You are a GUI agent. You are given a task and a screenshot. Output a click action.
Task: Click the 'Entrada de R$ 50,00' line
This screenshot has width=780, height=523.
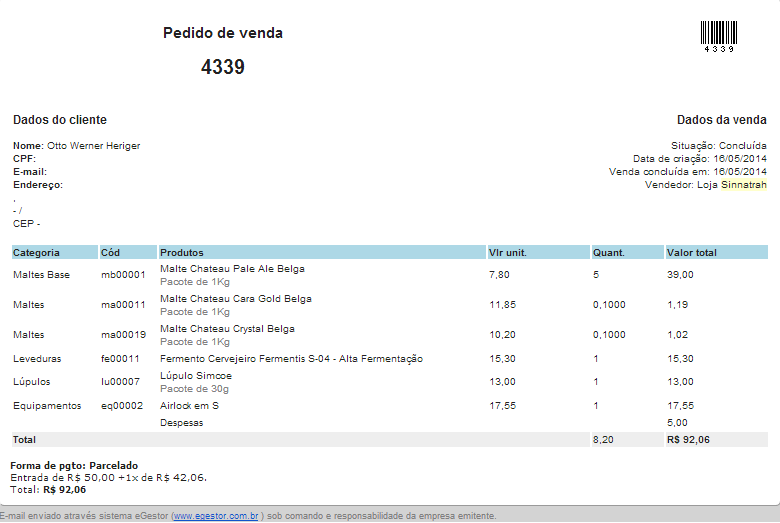pos(108,478)
